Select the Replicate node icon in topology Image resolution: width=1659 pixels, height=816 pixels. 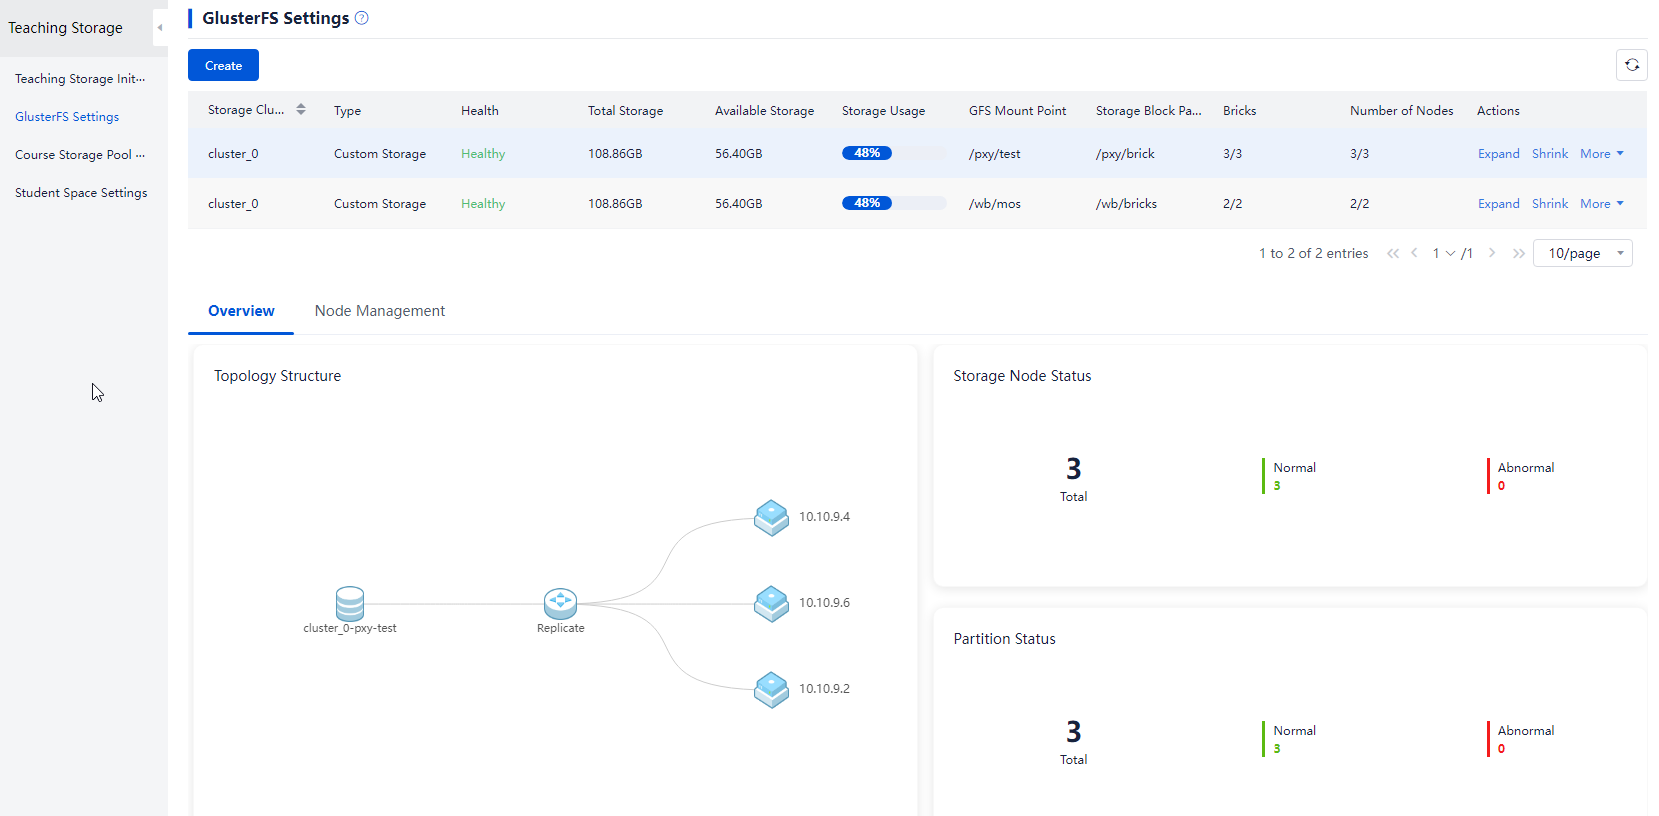pyautogui.click(x=560, y=603)
